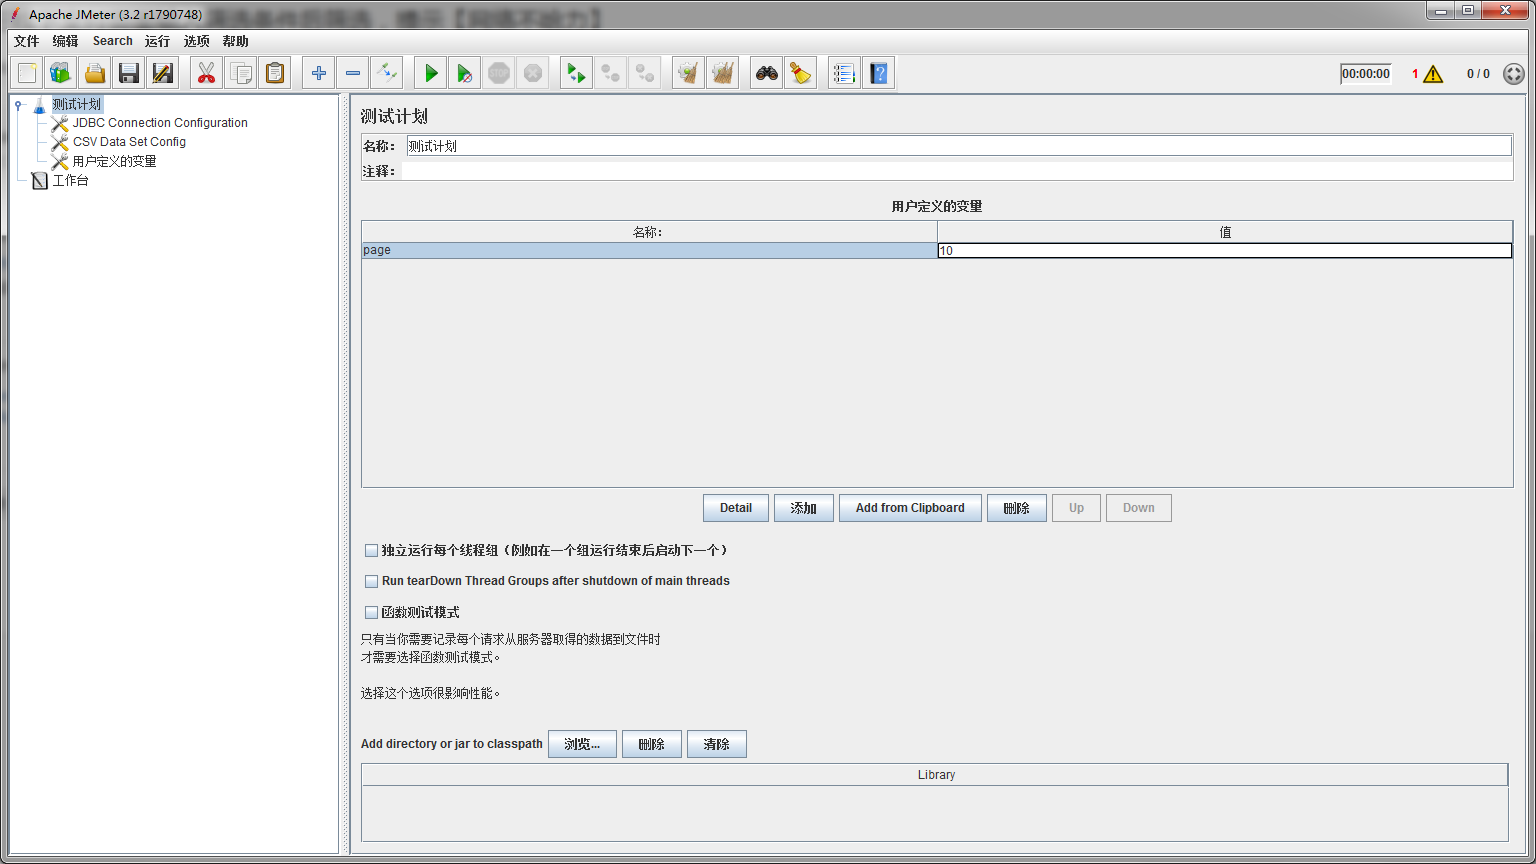Click the Copy icon in toolbar
1536x864 pixels.
tap(240, 73)
